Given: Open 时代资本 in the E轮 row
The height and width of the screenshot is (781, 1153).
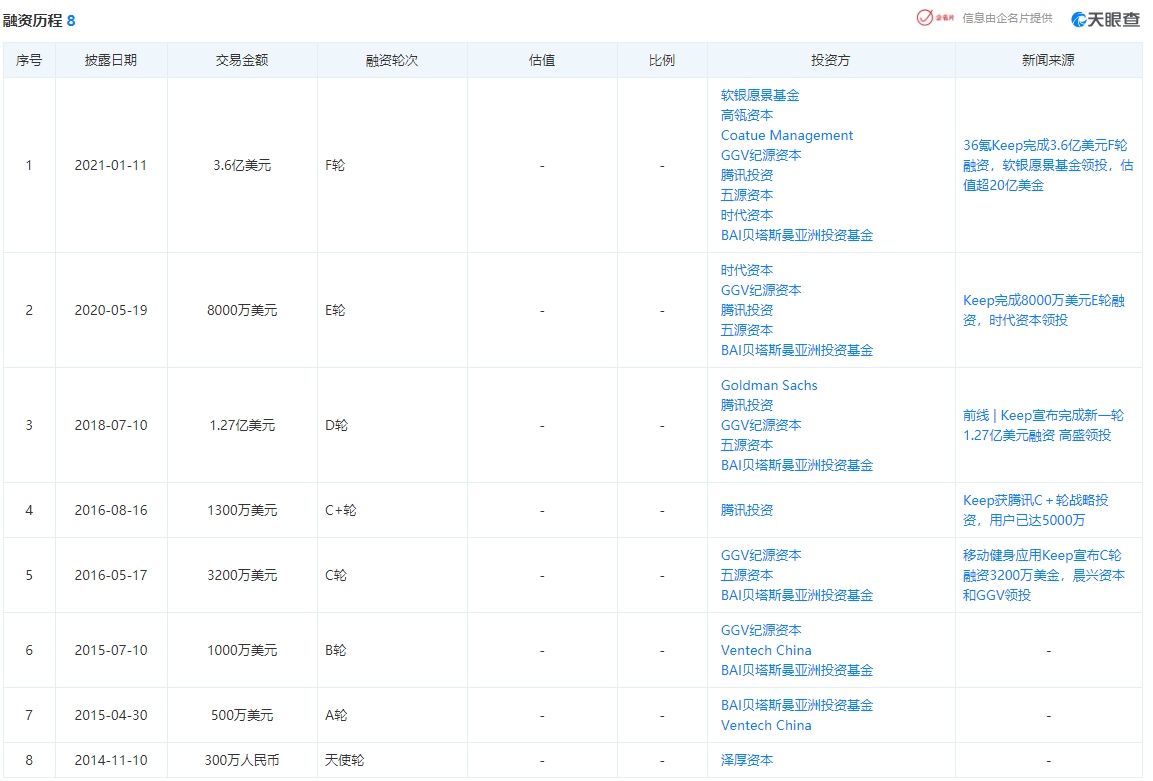Looking at the screenshot, I should pos(746,270).
